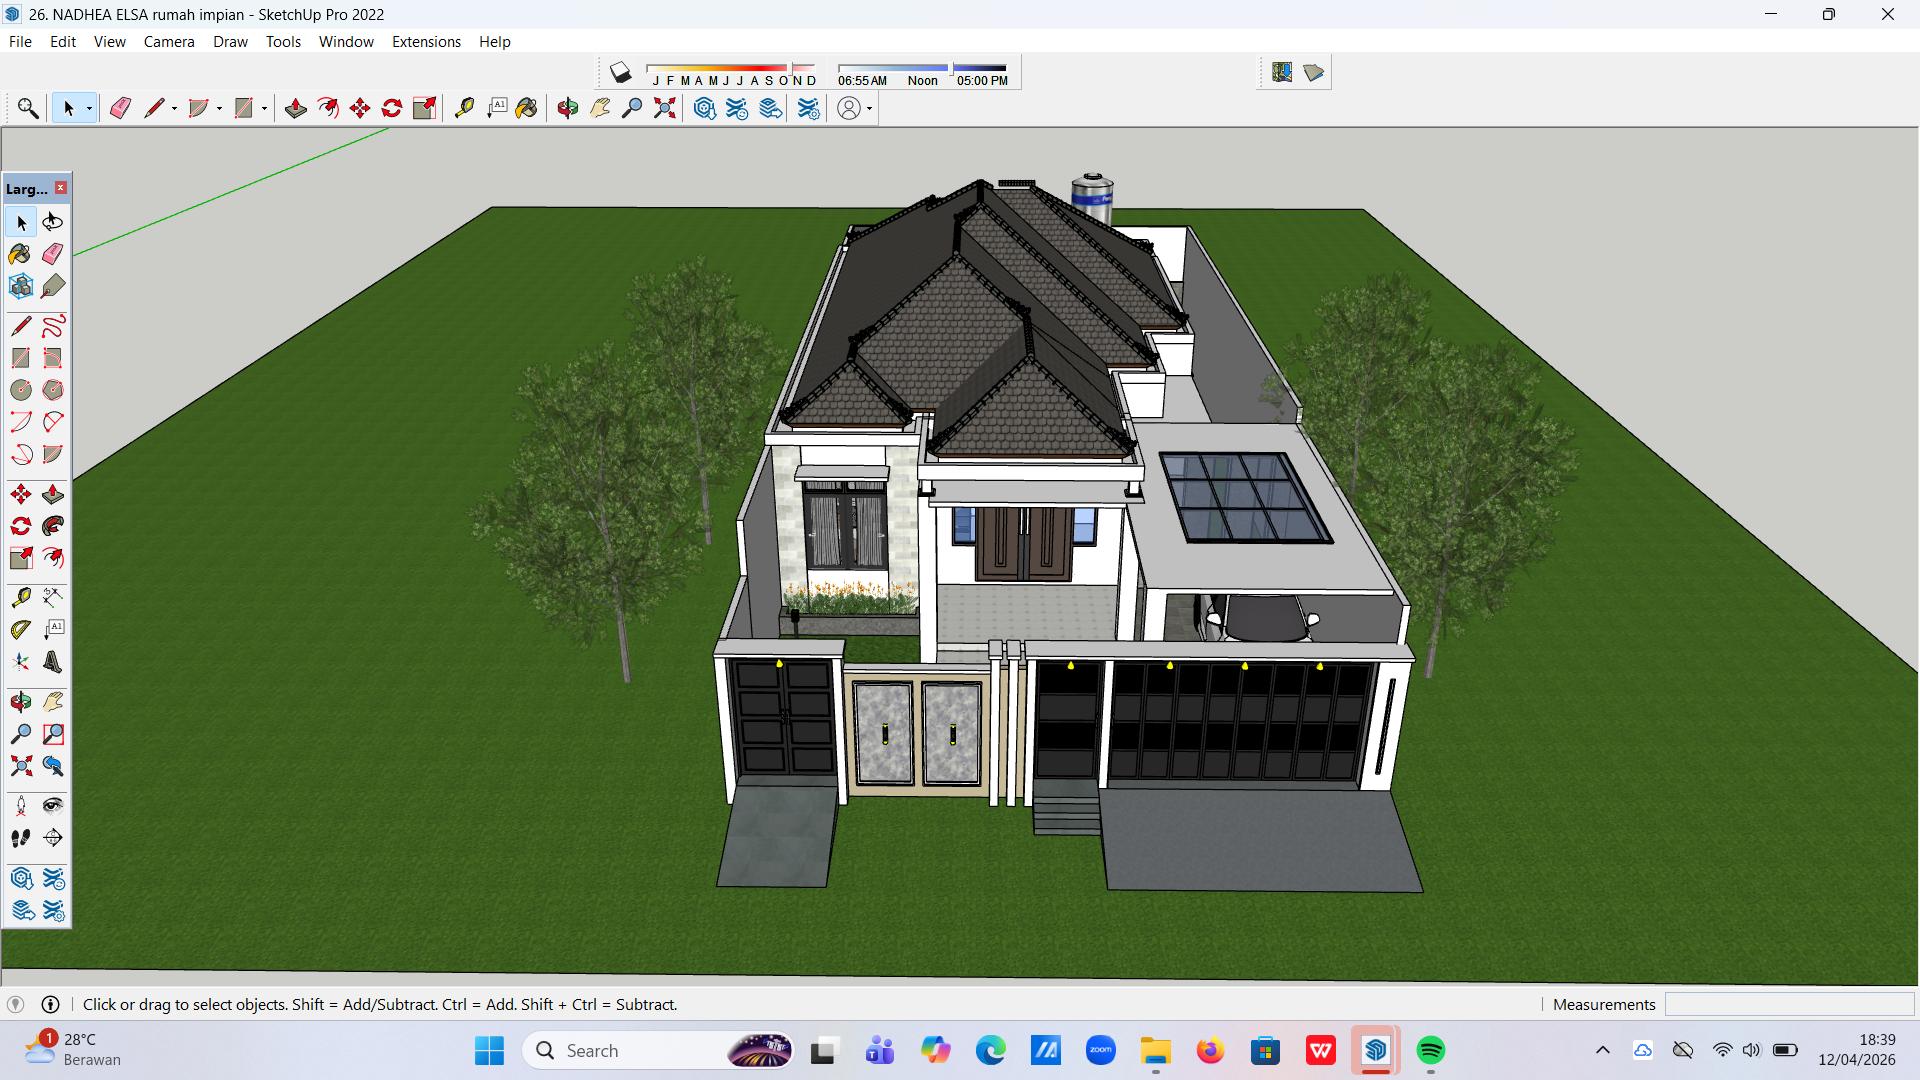The image size is (1920, 1080).
Task: Select the Push/Pull tool in top toolbar
Action: click(x=295, y=108)
